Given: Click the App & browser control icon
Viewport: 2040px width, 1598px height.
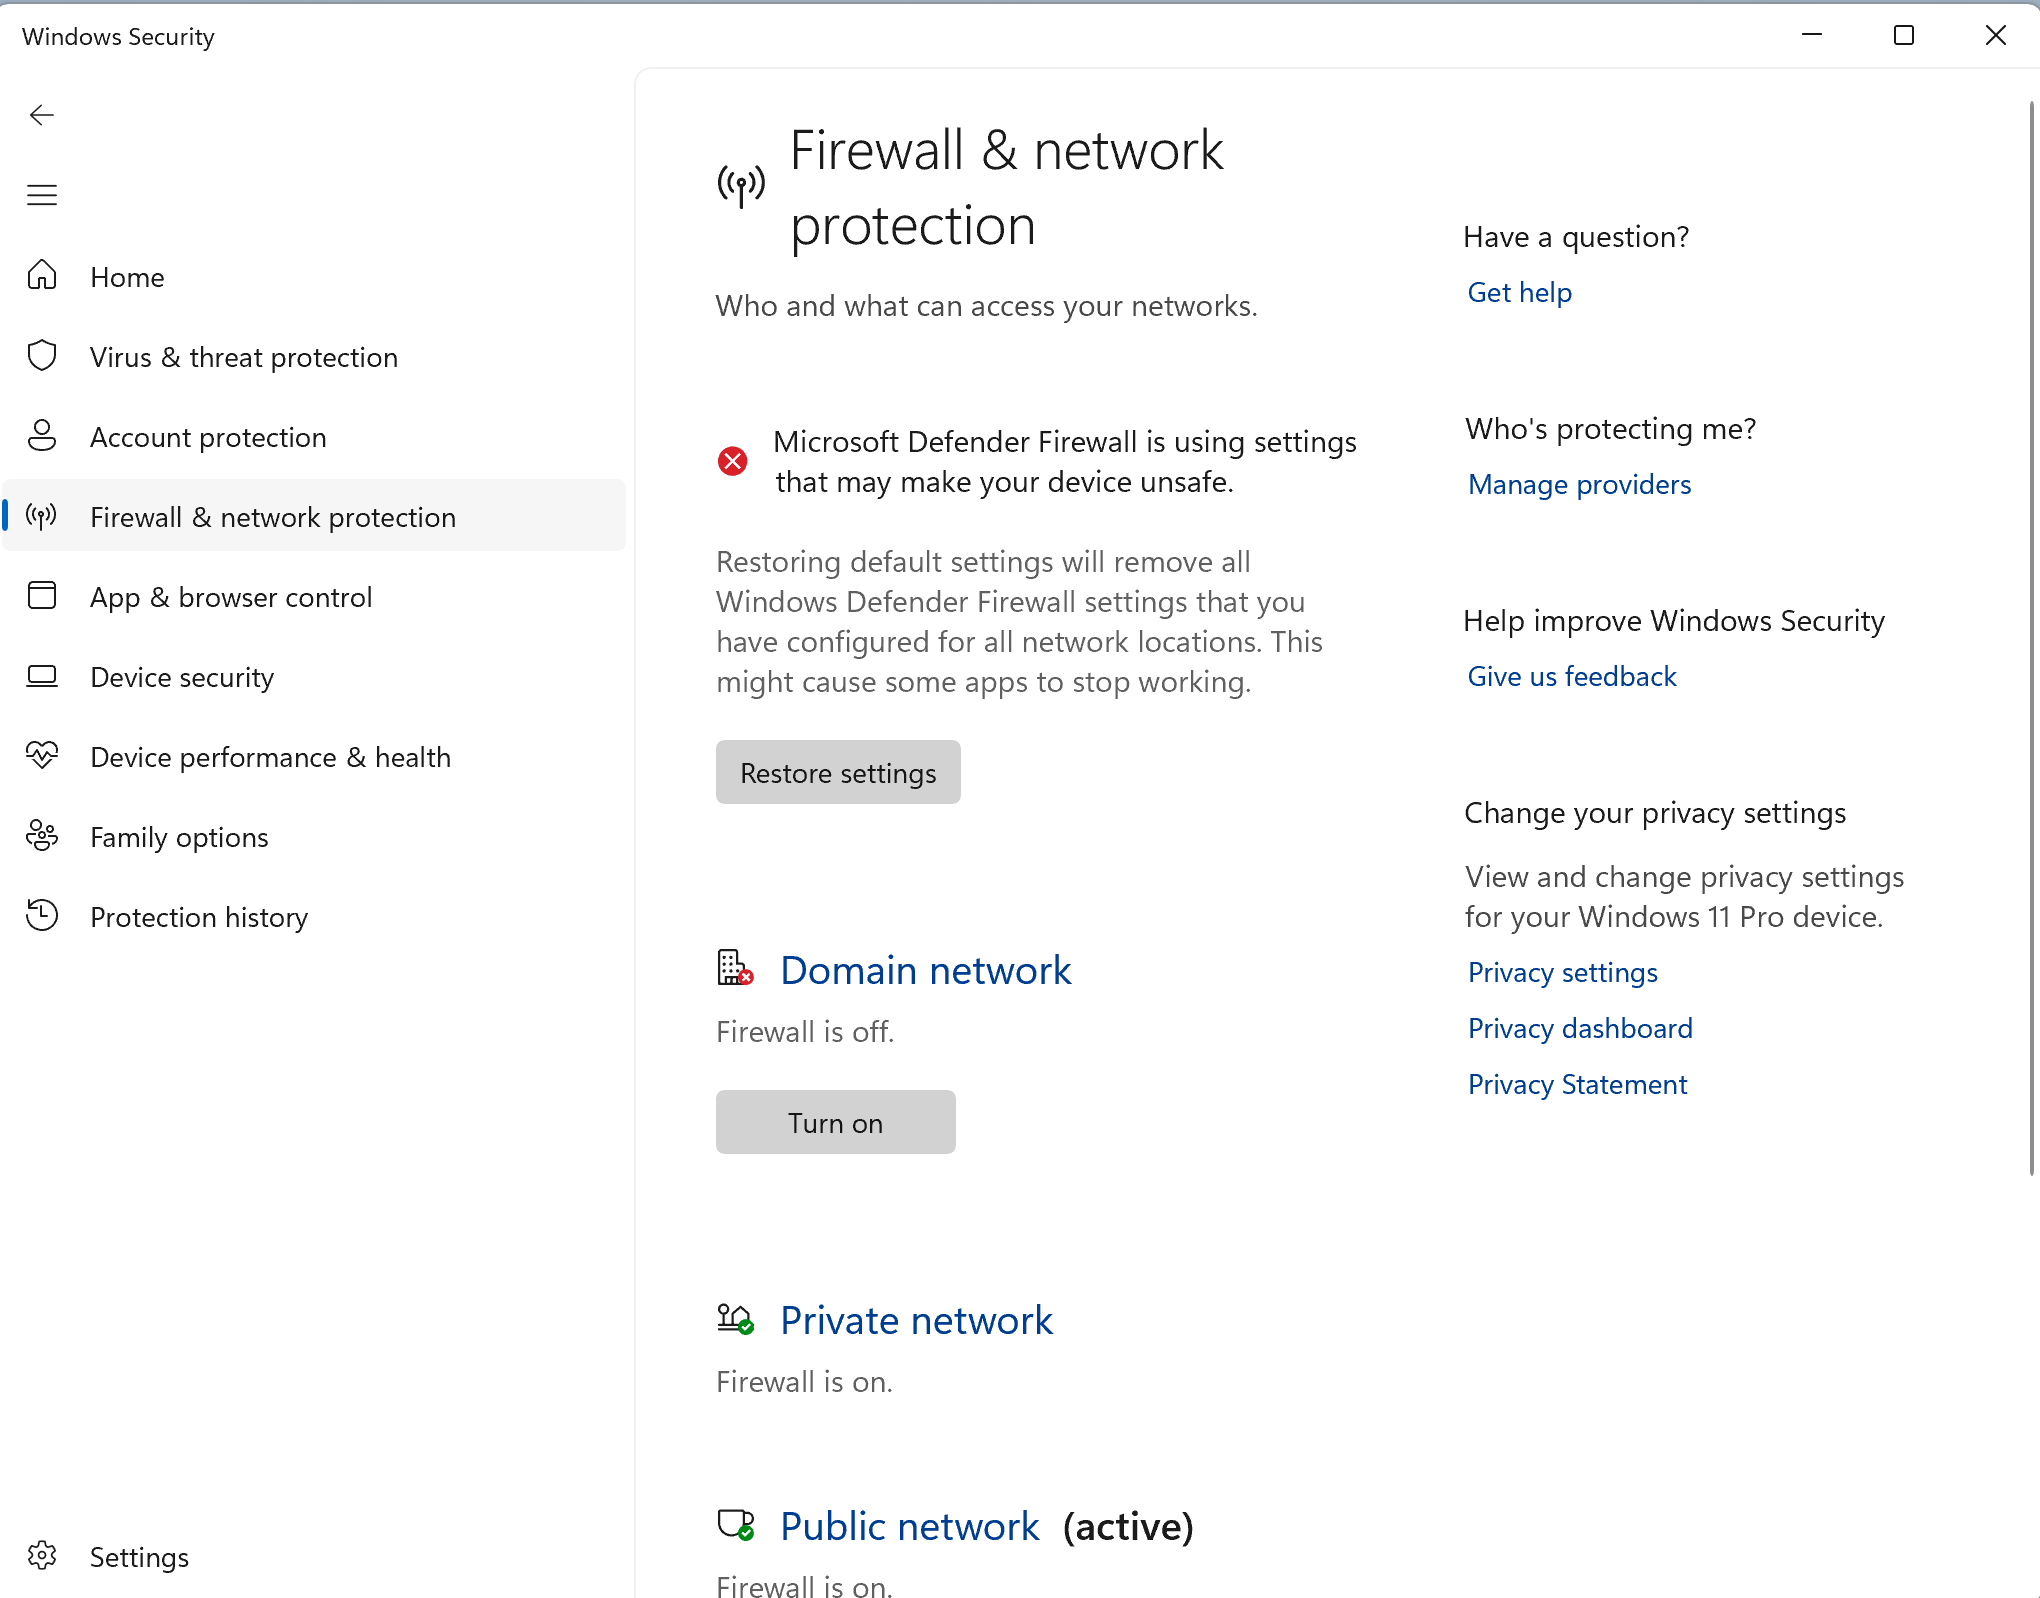Looking at the screenshot, I should (x=42, y=596).
